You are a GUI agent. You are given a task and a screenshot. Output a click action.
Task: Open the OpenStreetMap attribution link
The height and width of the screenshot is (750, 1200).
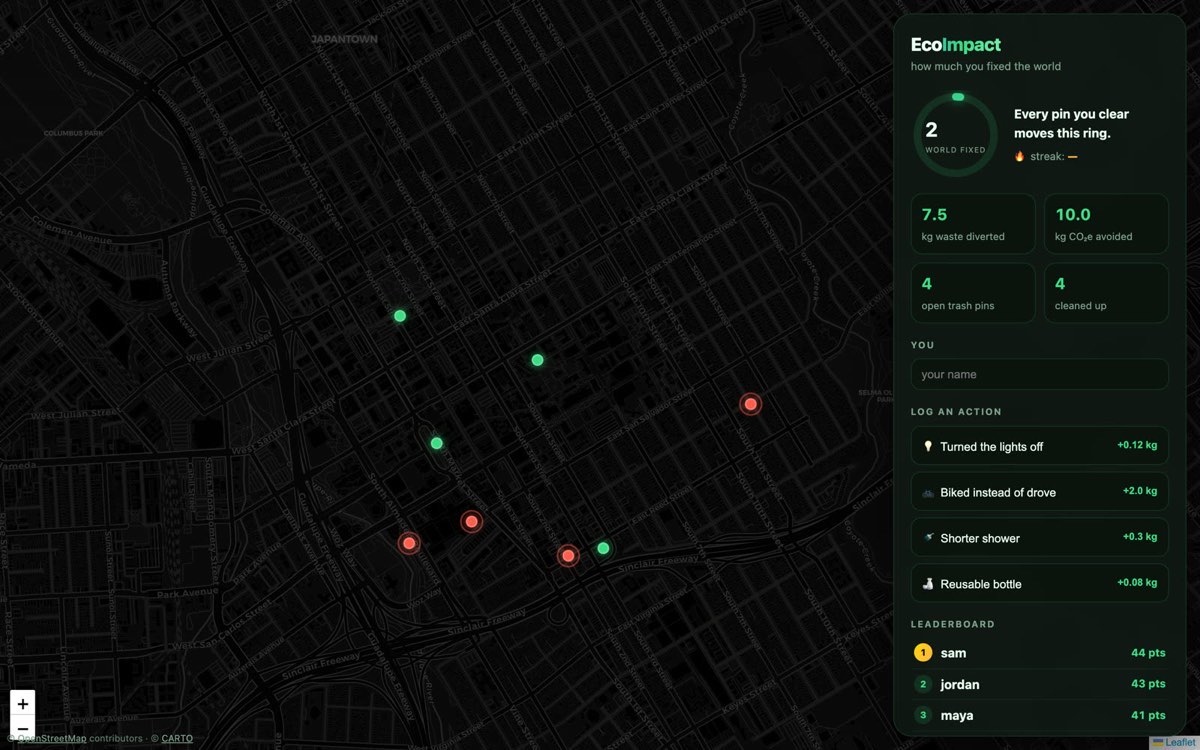click(x=52, y=739)
